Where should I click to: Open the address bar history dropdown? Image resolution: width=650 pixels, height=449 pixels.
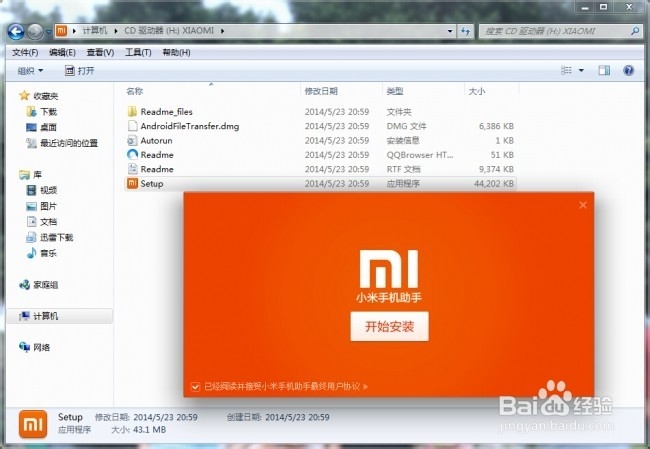click(x=450, y=31)
